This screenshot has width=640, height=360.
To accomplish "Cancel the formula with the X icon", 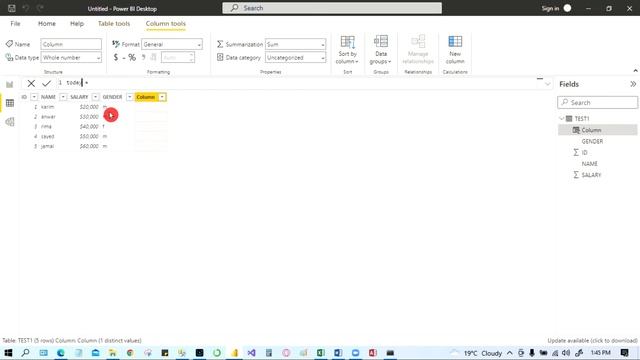I will (31, 83).
